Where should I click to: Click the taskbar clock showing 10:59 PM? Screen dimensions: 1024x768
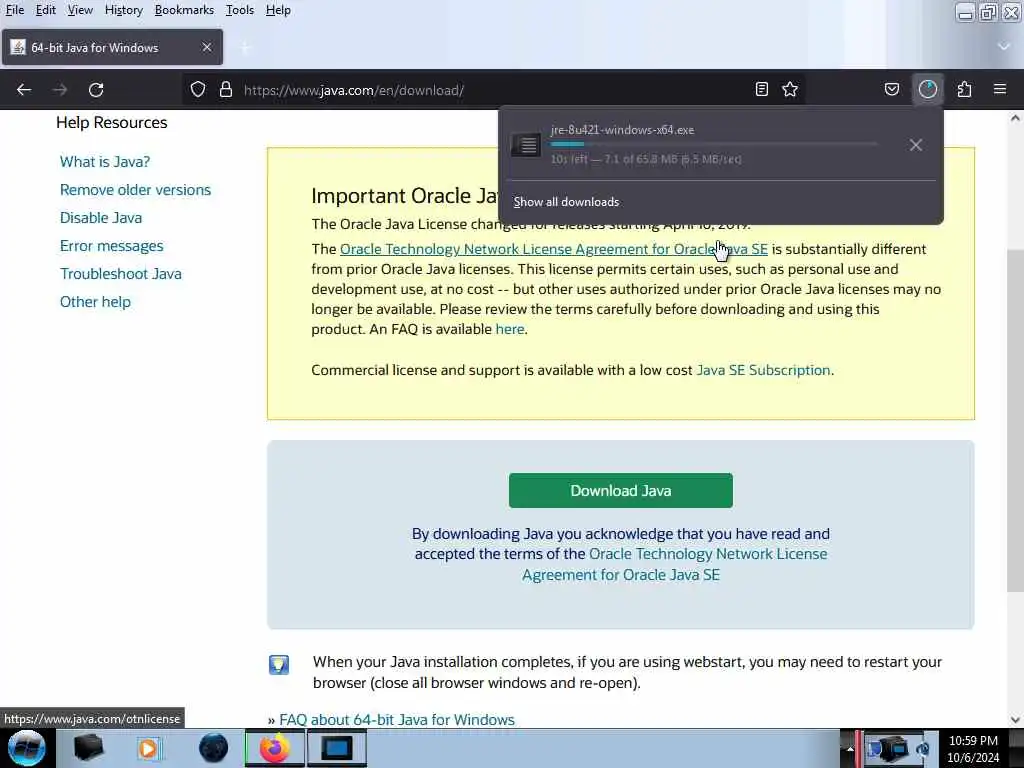(x=973, y=748)
